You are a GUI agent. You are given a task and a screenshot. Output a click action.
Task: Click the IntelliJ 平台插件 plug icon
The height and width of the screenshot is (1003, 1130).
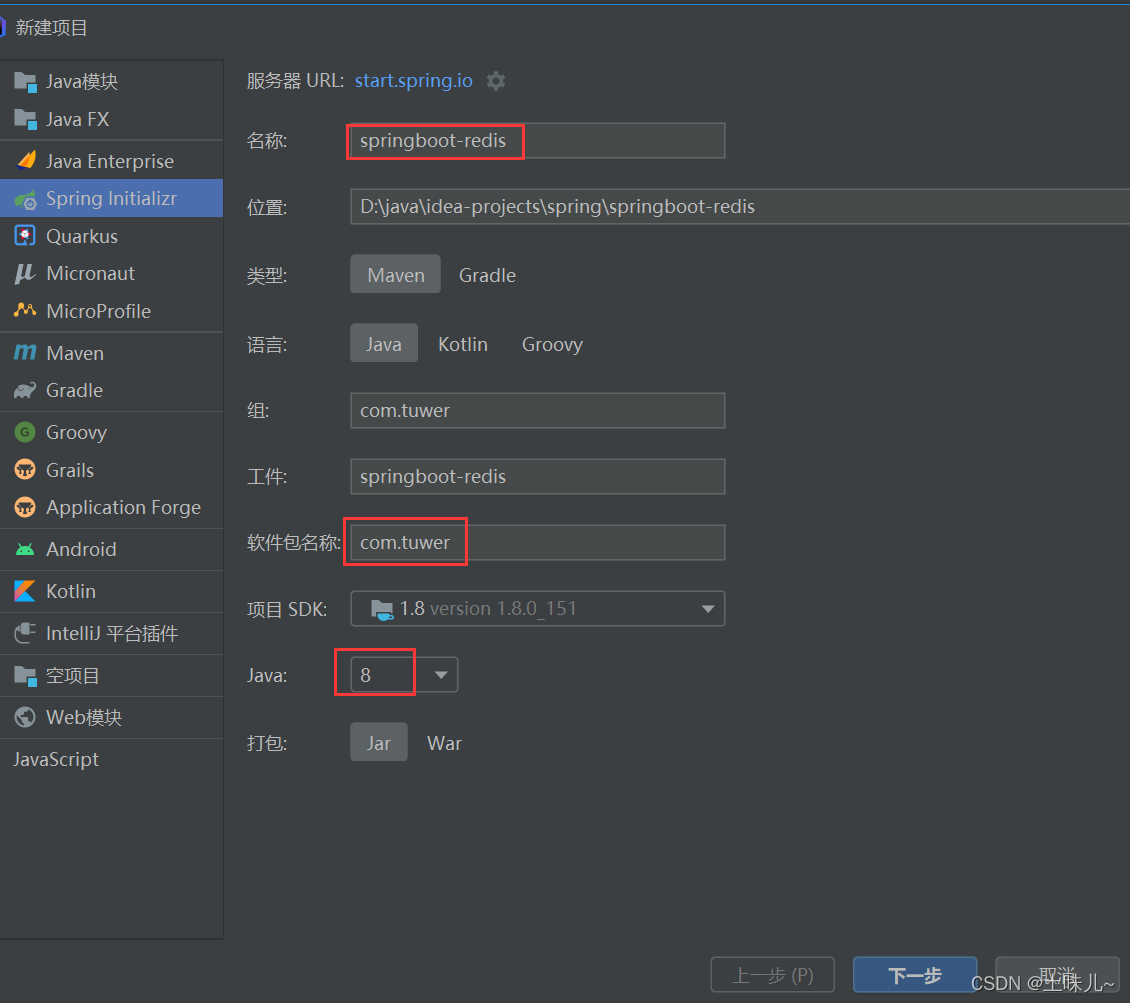[x=25, y=633]
